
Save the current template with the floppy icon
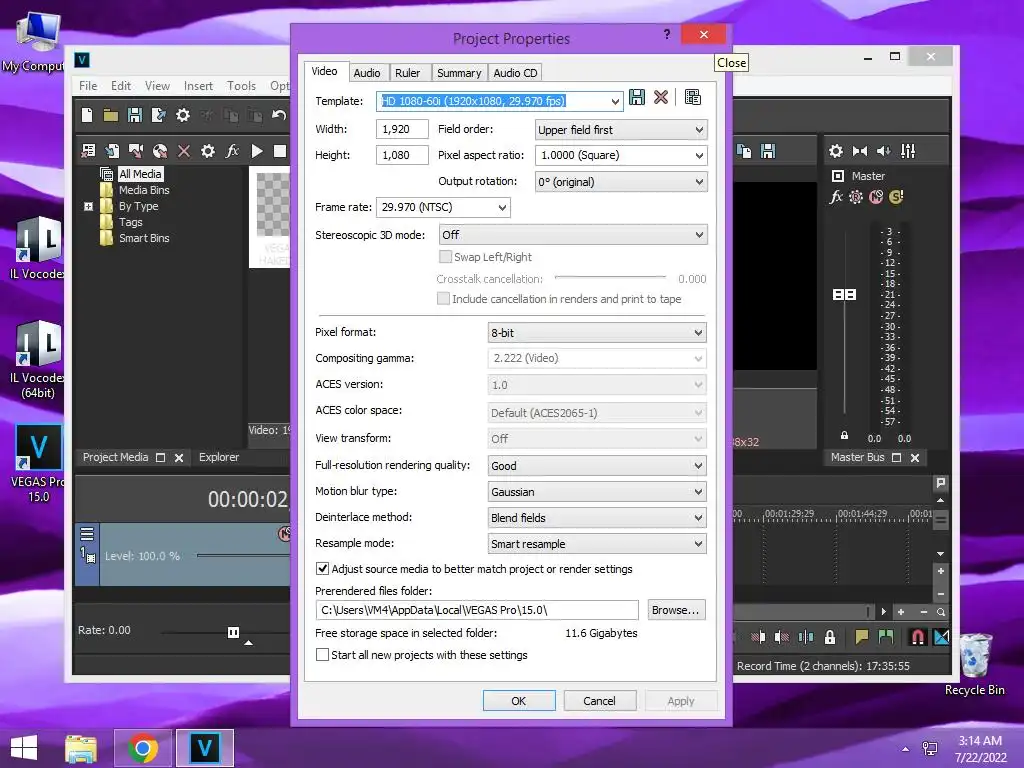tap(637, 98)
